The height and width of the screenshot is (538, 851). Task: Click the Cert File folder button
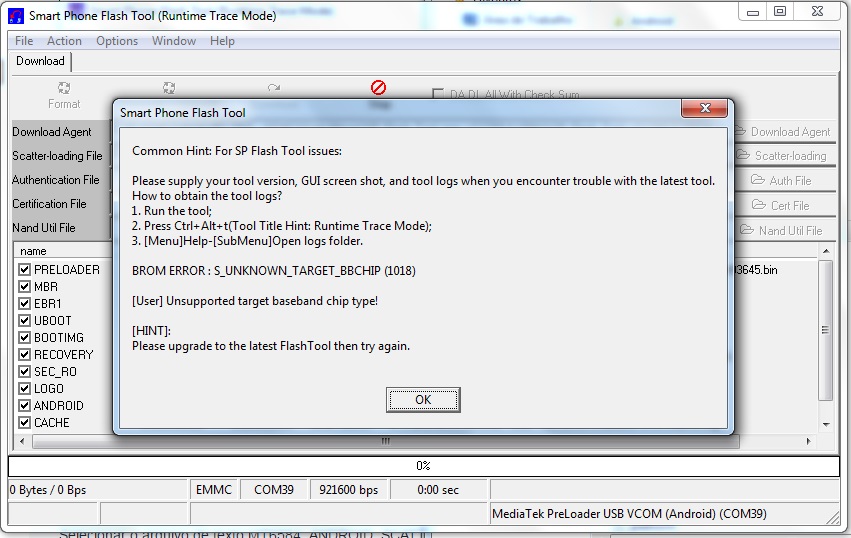[x=784, y=205]
